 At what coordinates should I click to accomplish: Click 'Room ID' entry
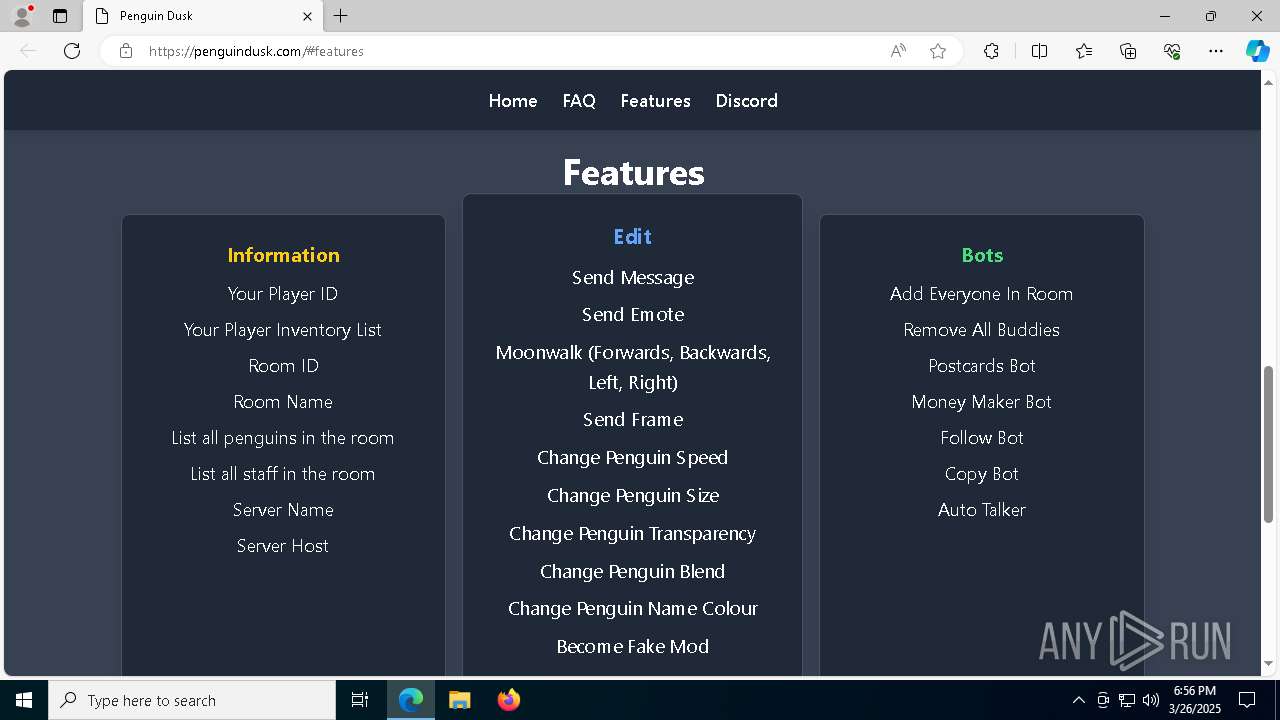click(283, 366)
